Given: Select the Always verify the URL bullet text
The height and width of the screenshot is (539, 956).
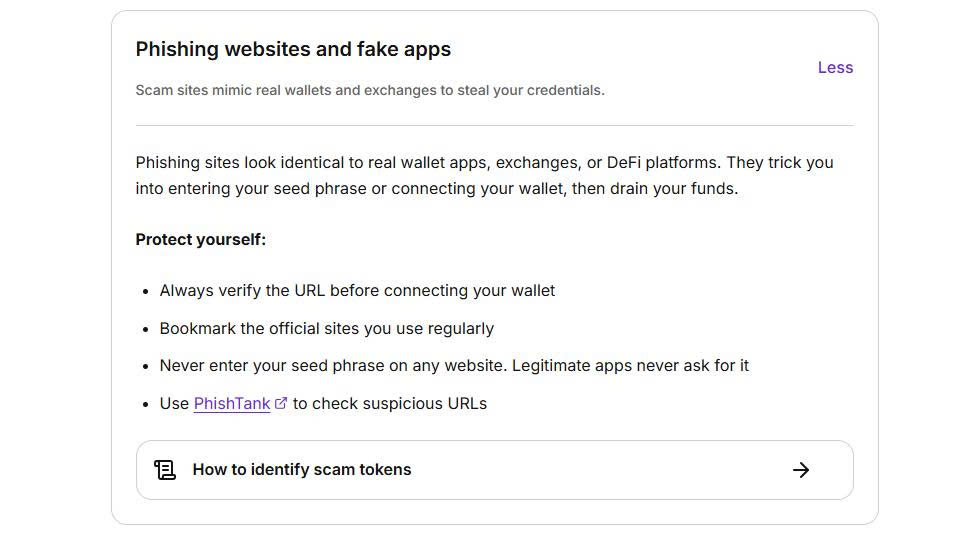Looking at the screenshot, I should 357,291.
